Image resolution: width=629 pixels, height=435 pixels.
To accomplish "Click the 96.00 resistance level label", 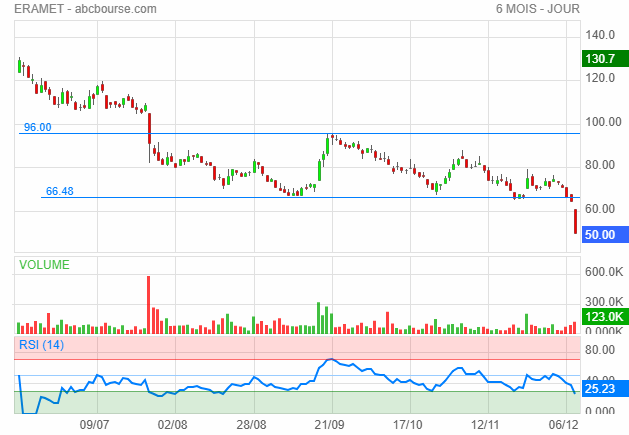I will (x=38, y=127).
